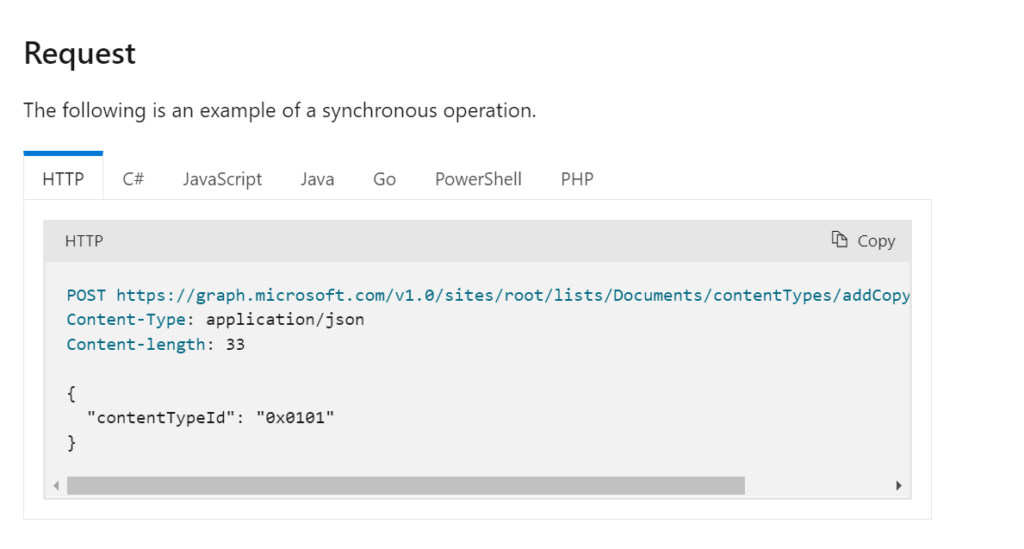Click the Content-length header name
The image size is (1024, 549).
point(136,344)
